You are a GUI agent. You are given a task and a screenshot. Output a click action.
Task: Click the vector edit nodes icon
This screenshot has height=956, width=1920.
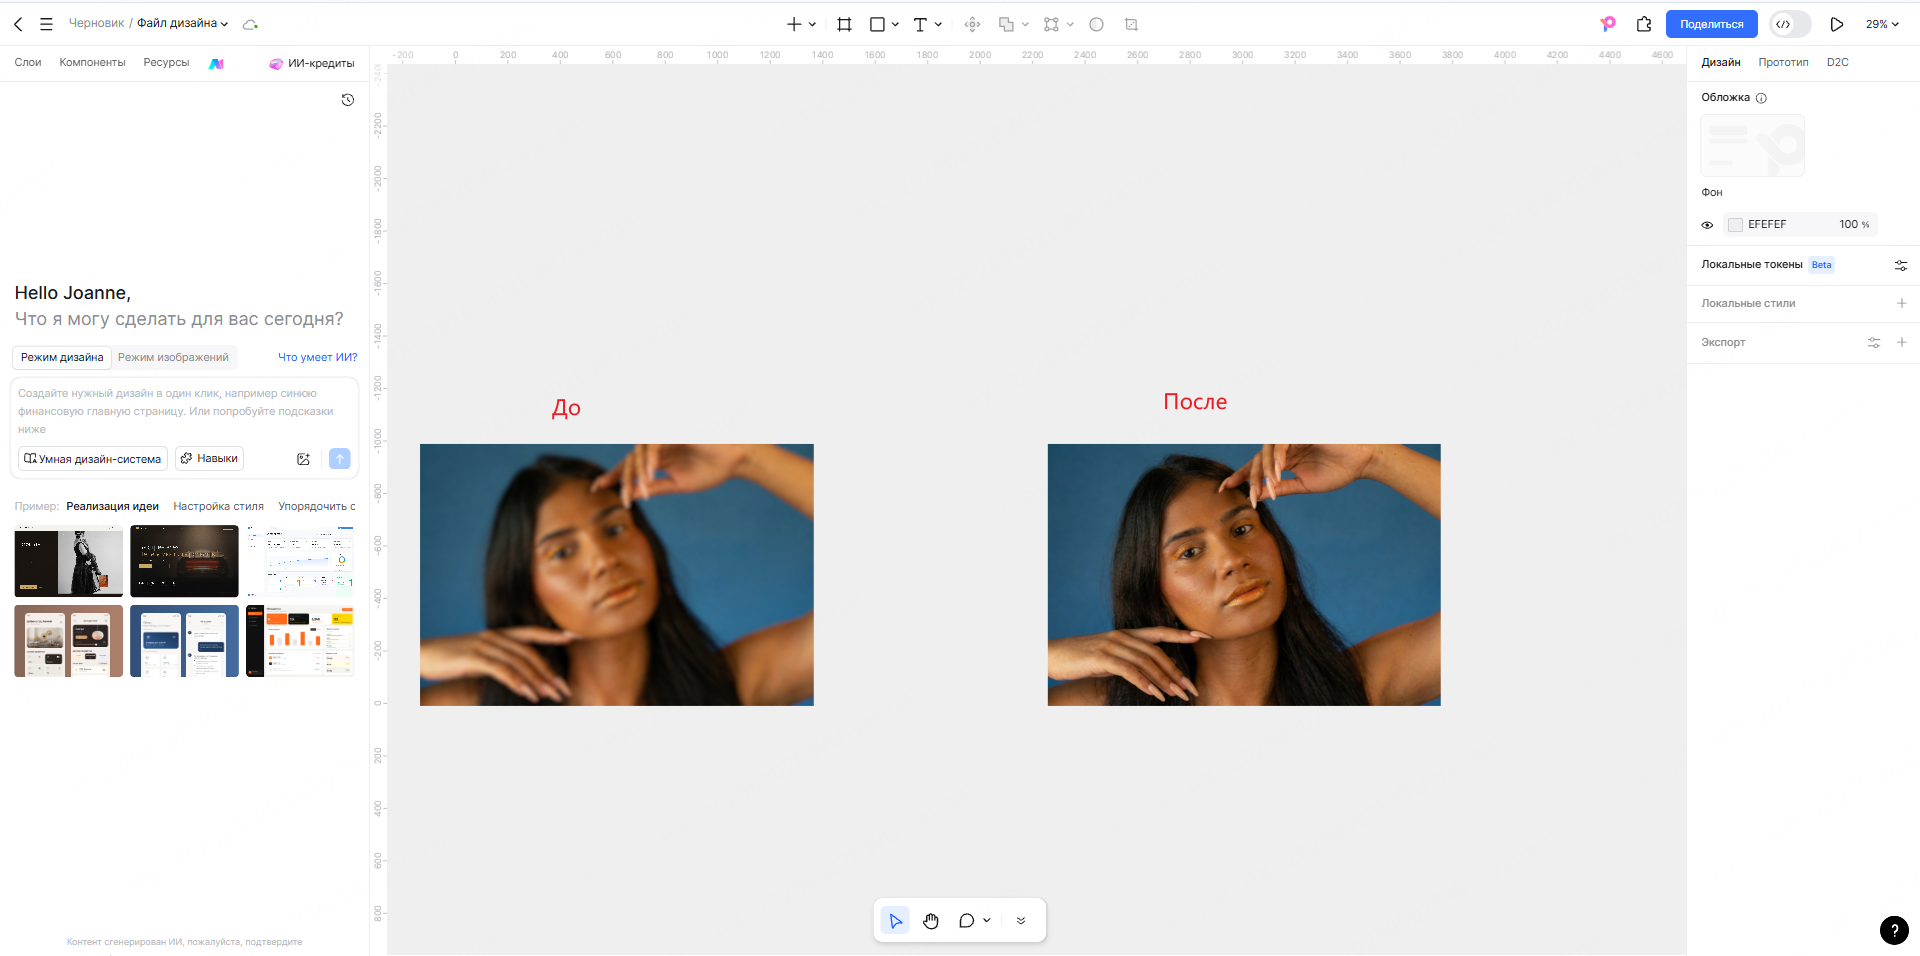(1051, 24)
